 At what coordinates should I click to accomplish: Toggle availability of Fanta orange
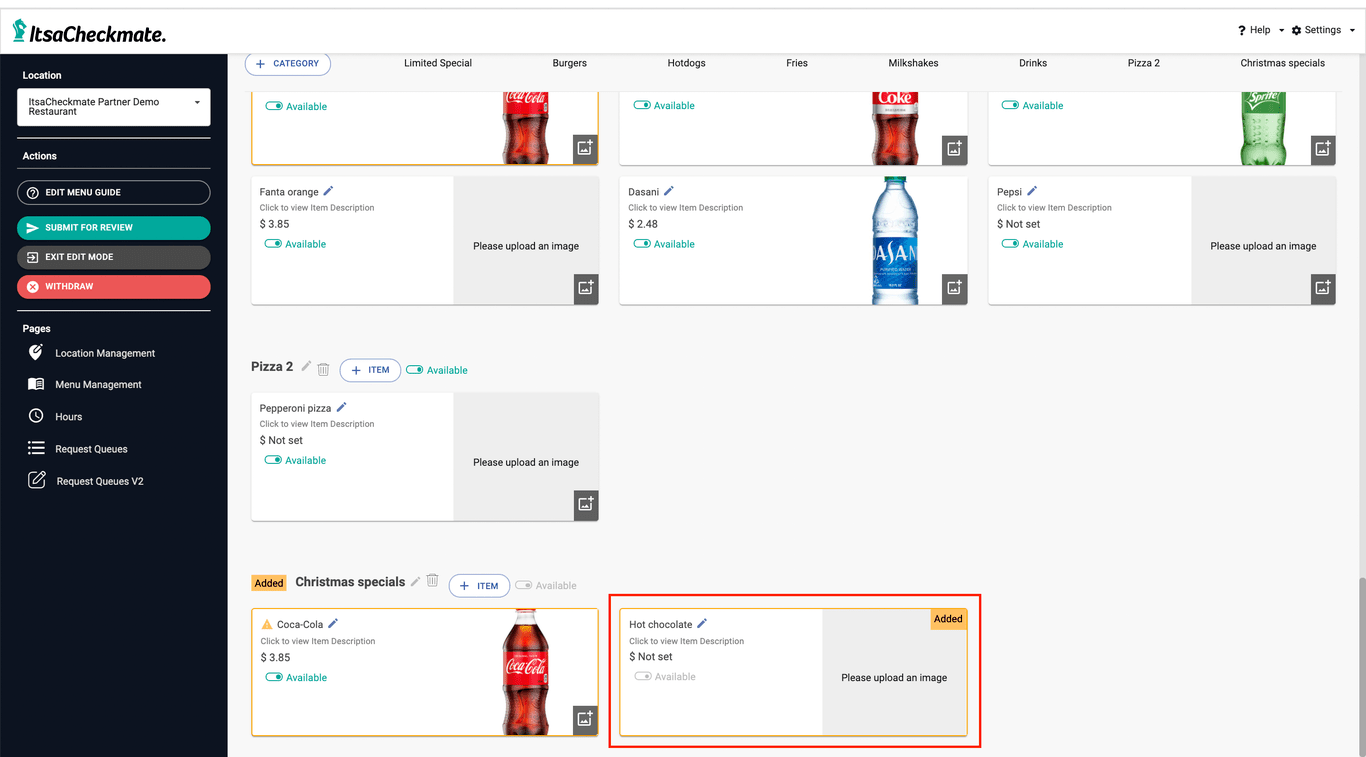coord(273,244)
